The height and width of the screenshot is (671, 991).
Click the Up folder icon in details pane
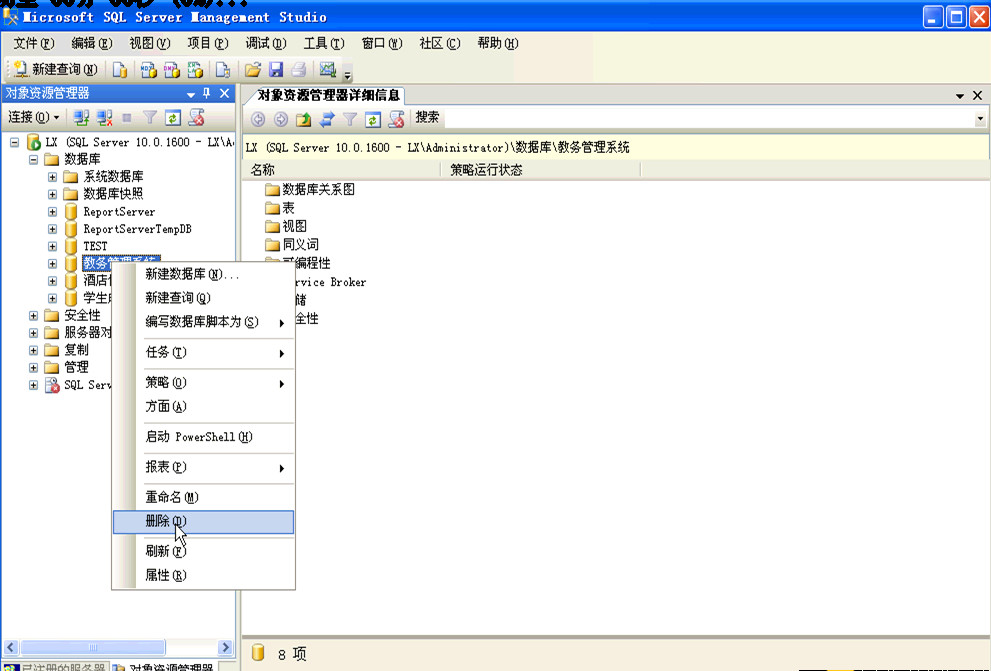coord(303,119)
